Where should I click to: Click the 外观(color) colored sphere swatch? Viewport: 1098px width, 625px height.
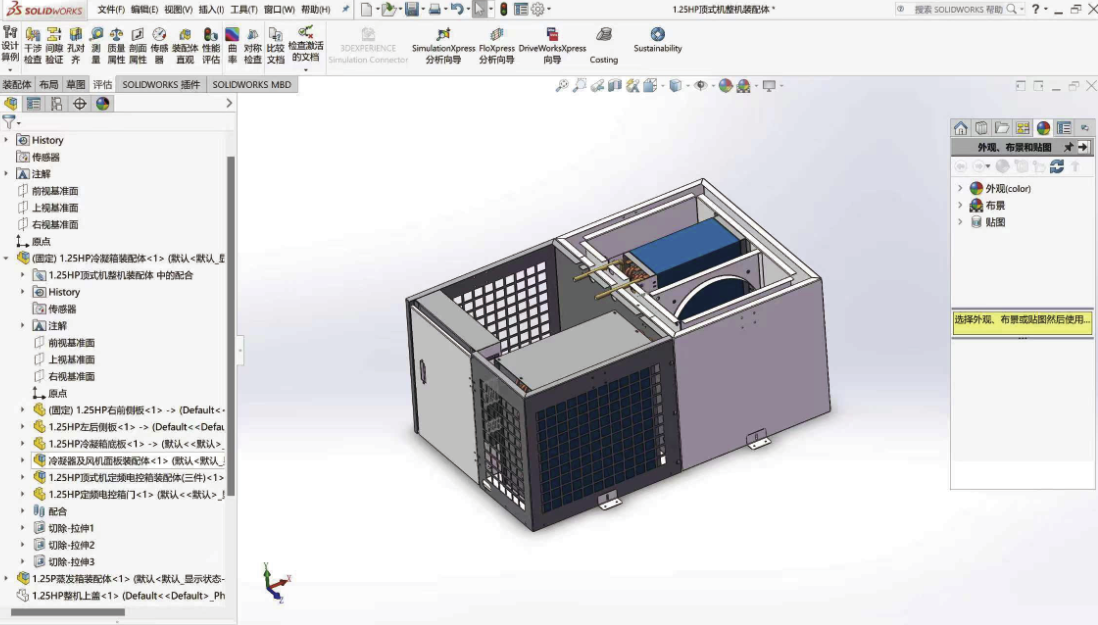pos(976,187)
